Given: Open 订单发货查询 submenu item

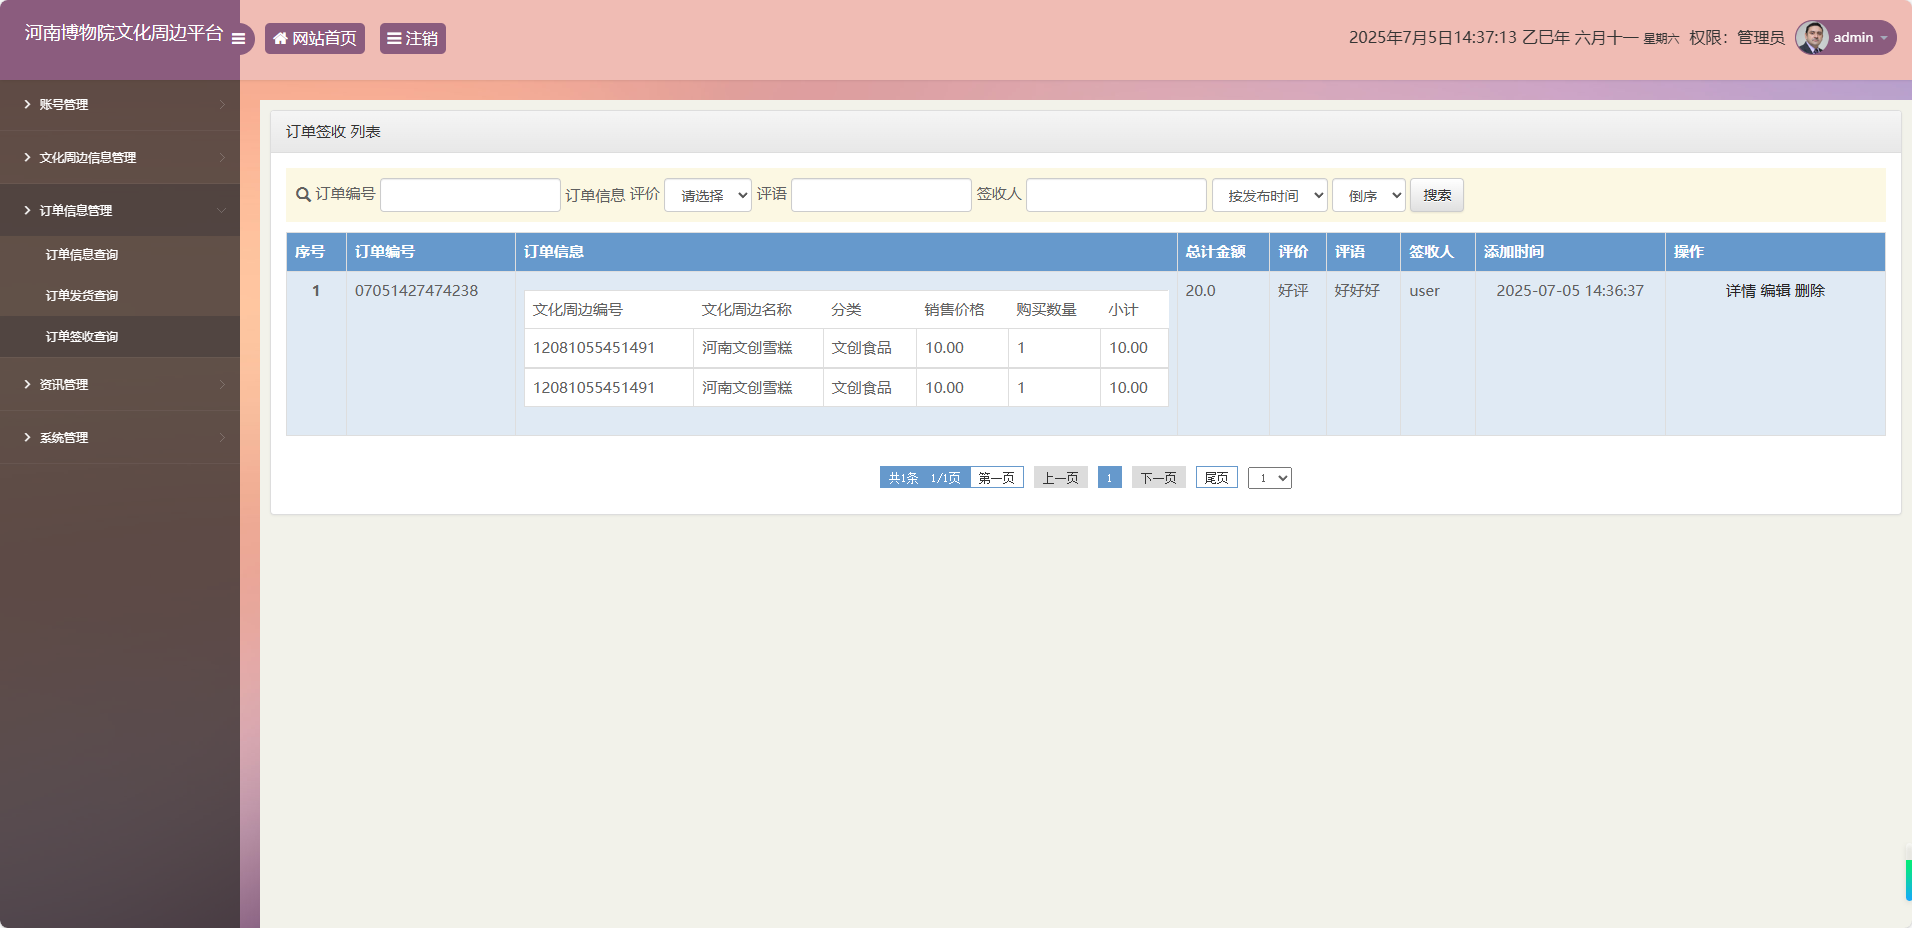Looking at the screenshot, I should point(82,296).
